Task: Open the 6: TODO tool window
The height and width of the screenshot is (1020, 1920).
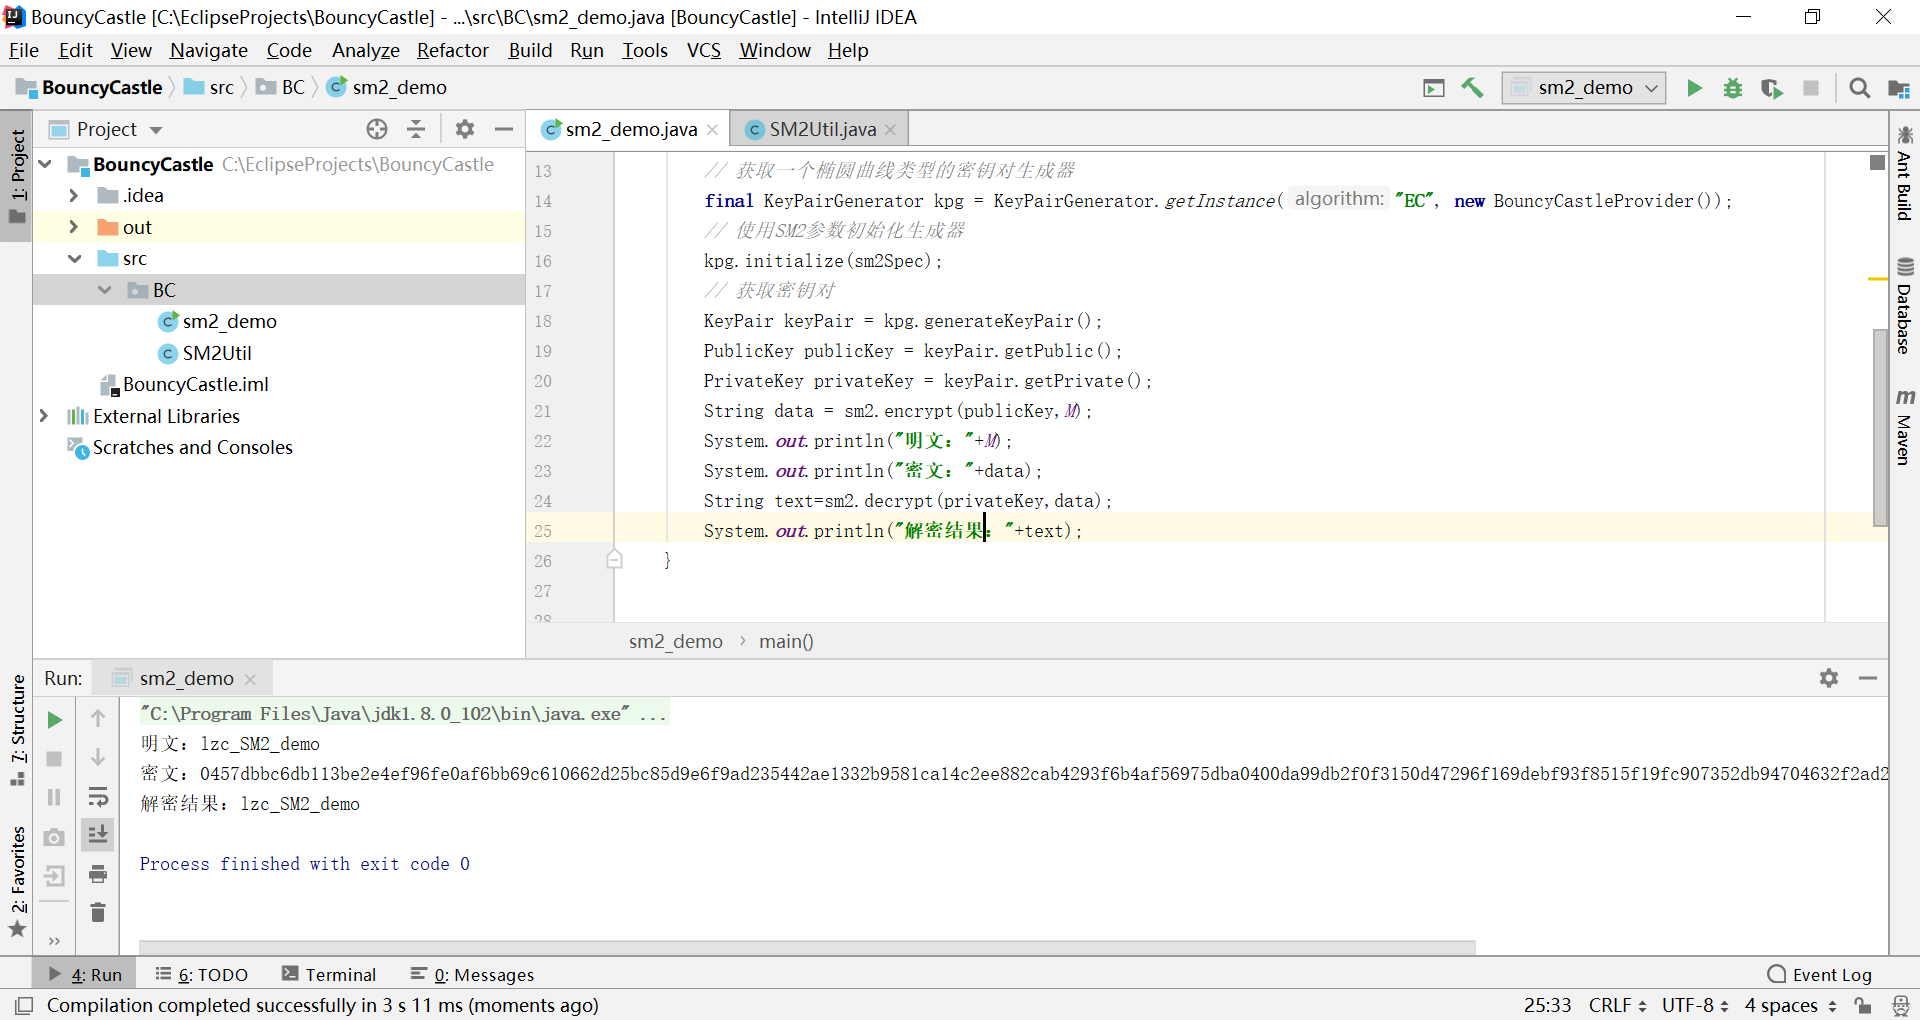Action: click(201, 974)
